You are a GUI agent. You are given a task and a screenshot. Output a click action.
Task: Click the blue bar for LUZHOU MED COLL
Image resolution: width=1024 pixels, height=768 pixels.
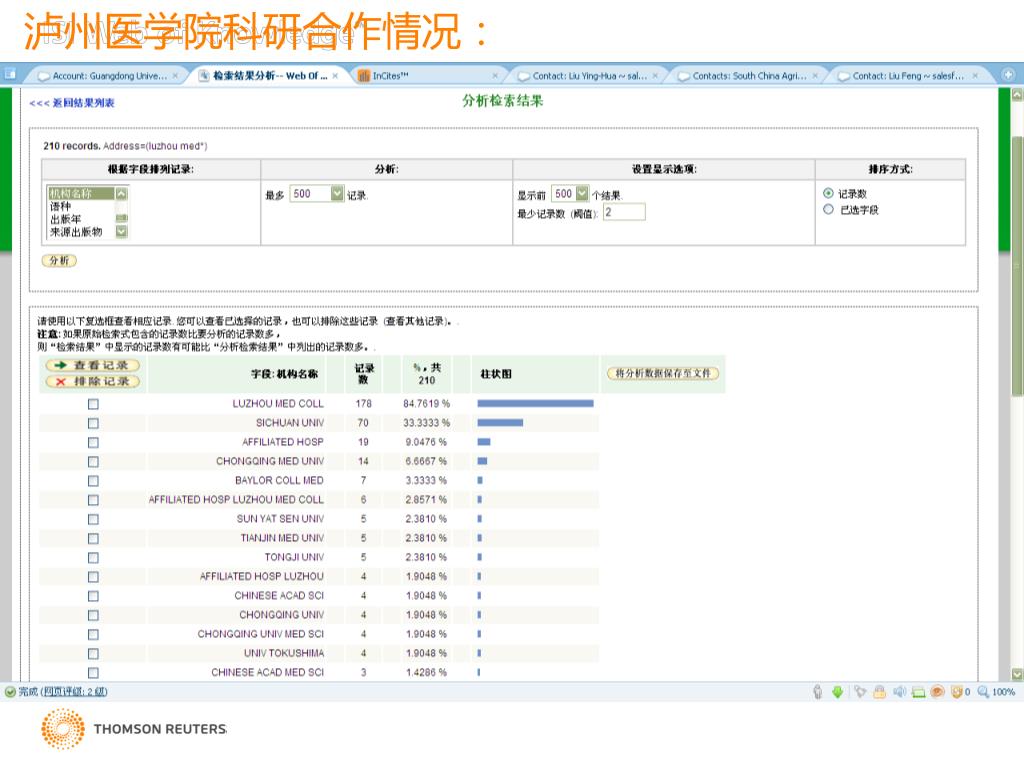click(x=536, y=404)
